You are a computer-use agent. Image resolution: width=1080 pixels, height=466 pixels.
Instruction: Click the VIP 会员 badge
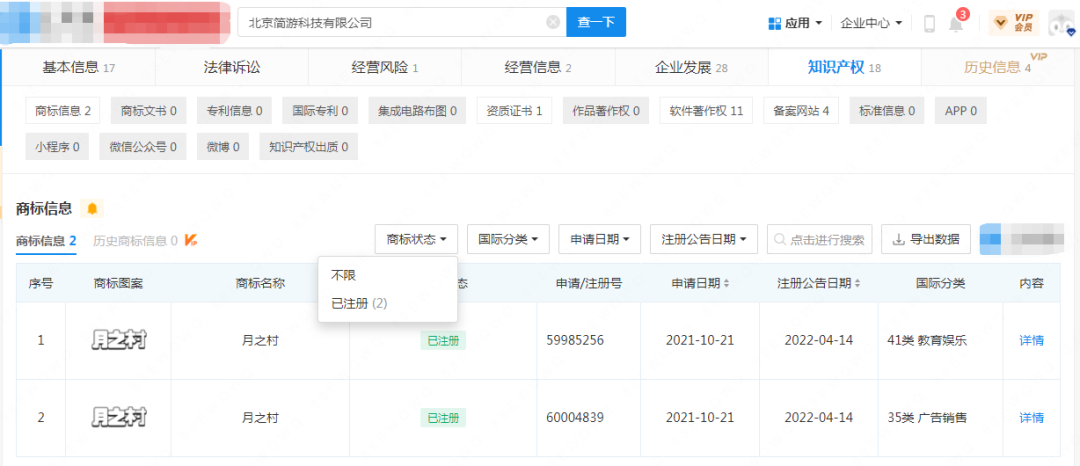click(1014, 23)
